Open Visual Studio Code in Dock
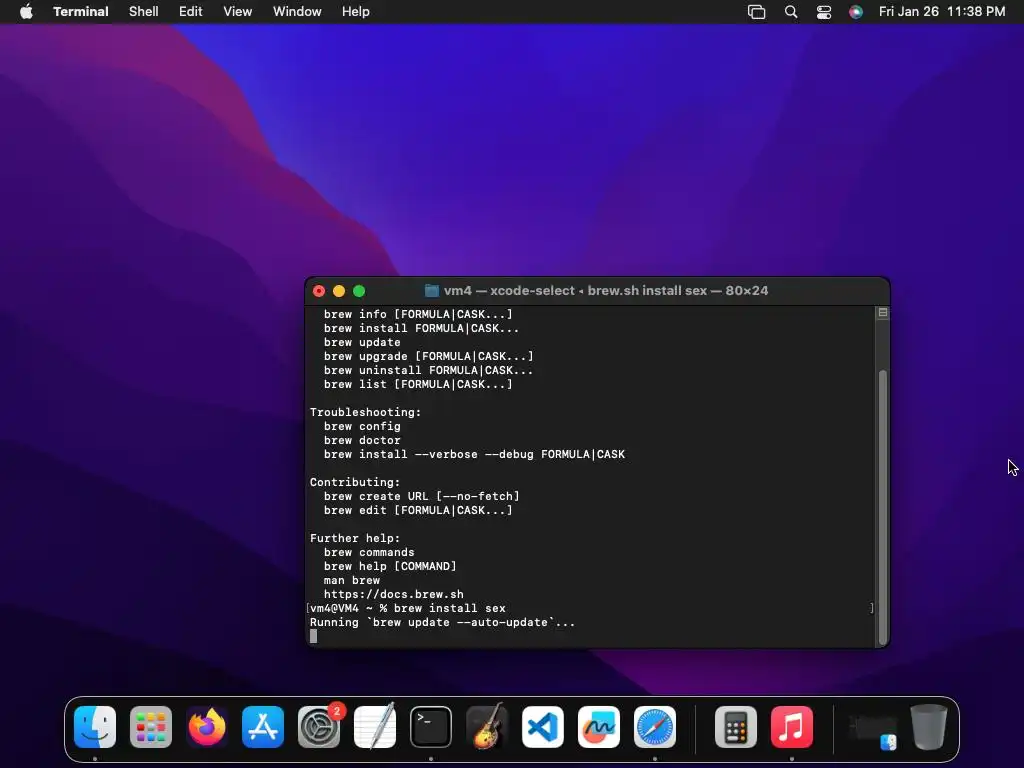Image resolution: width=1024 pixels, height=768 pixels. coord(543,727)
